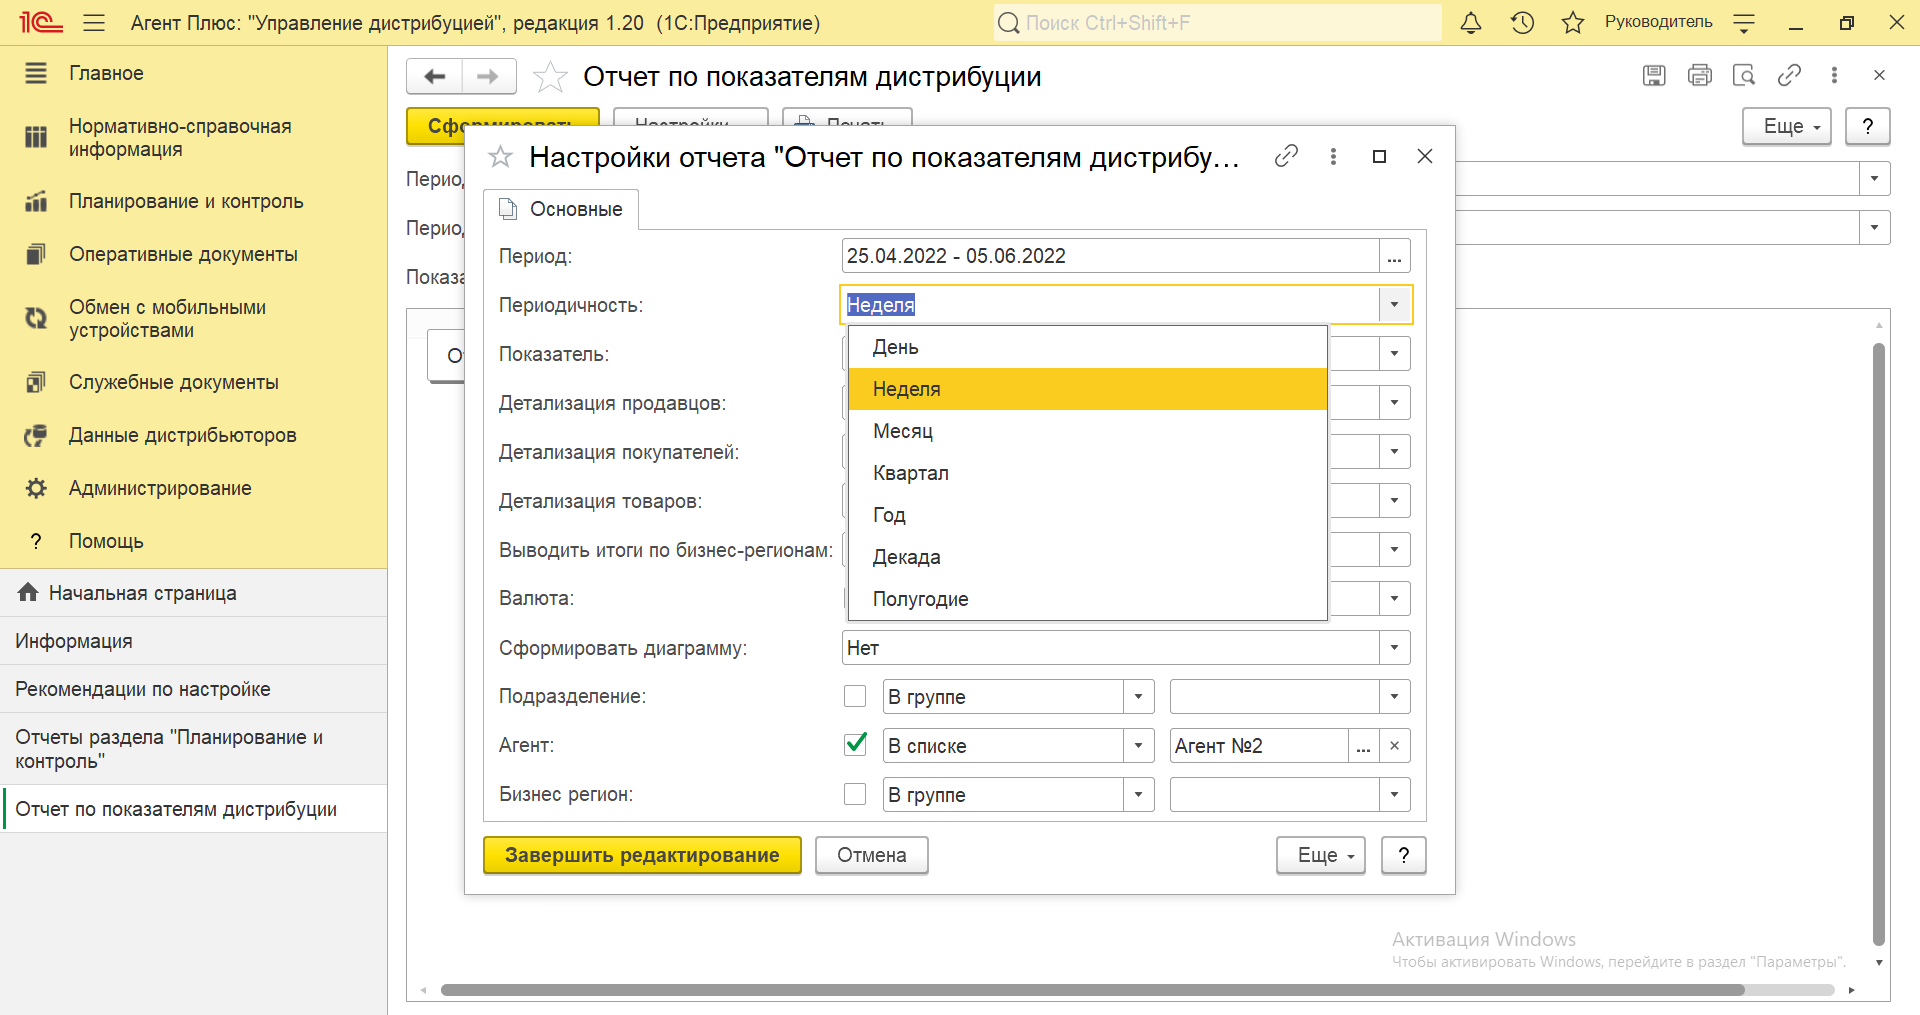Expand Валюта dropdown arrow
1920x1015 pixels.
tap(1394, 599)
